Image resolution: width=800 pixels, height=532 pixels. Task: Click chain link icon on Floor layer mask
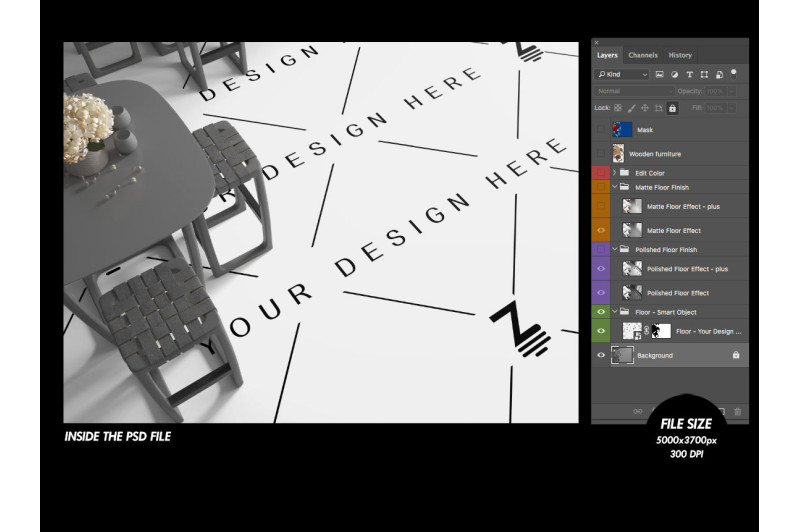click(x=646, y=331)
